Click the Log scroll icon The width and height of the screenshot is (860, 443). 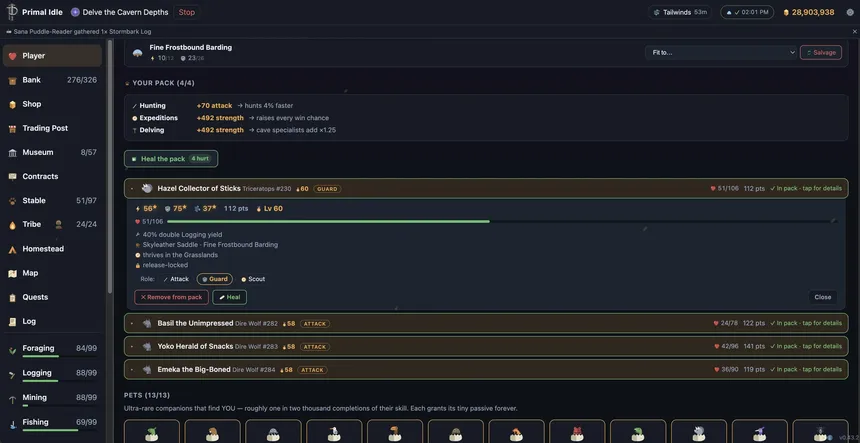pos(13,321)
